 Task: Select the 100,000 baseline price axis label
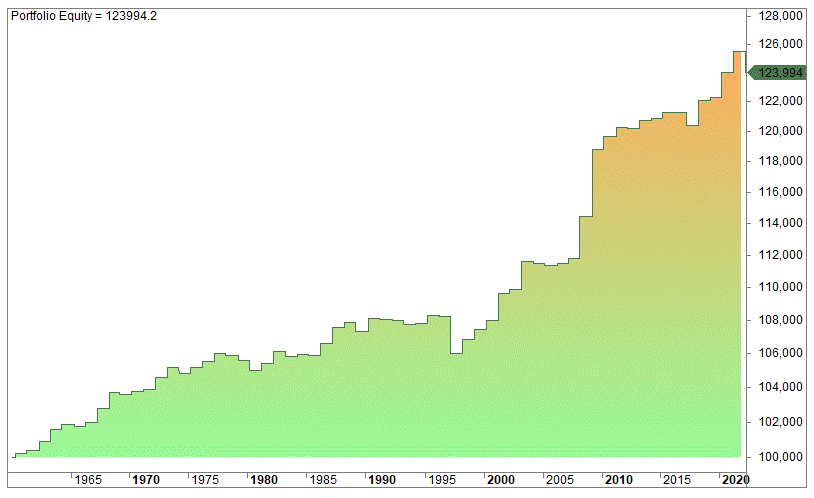point(780,457)
